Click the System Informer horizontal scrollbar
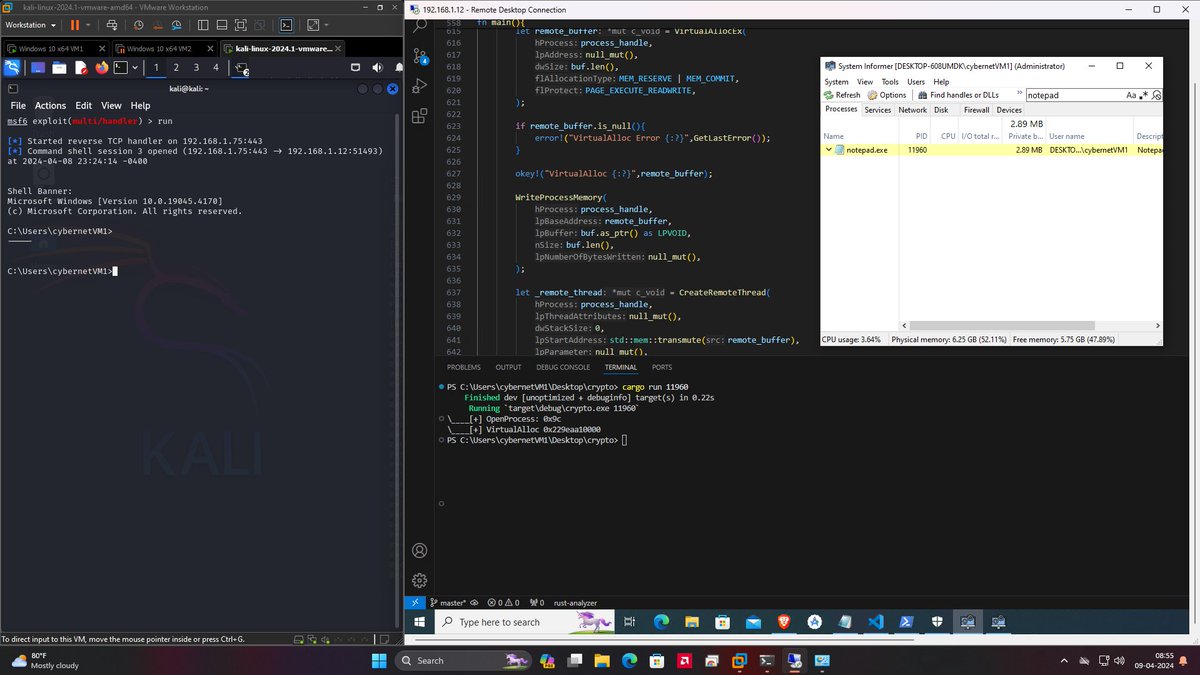This screenshot has width=1200, height=675. coord(1030,325)
